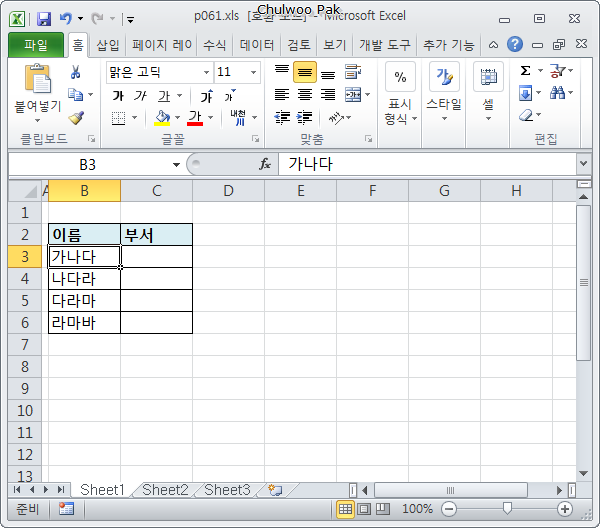Screen dimensions: 600x528
Task: Click the Orientation text angle icon
Action: (336, 118)
